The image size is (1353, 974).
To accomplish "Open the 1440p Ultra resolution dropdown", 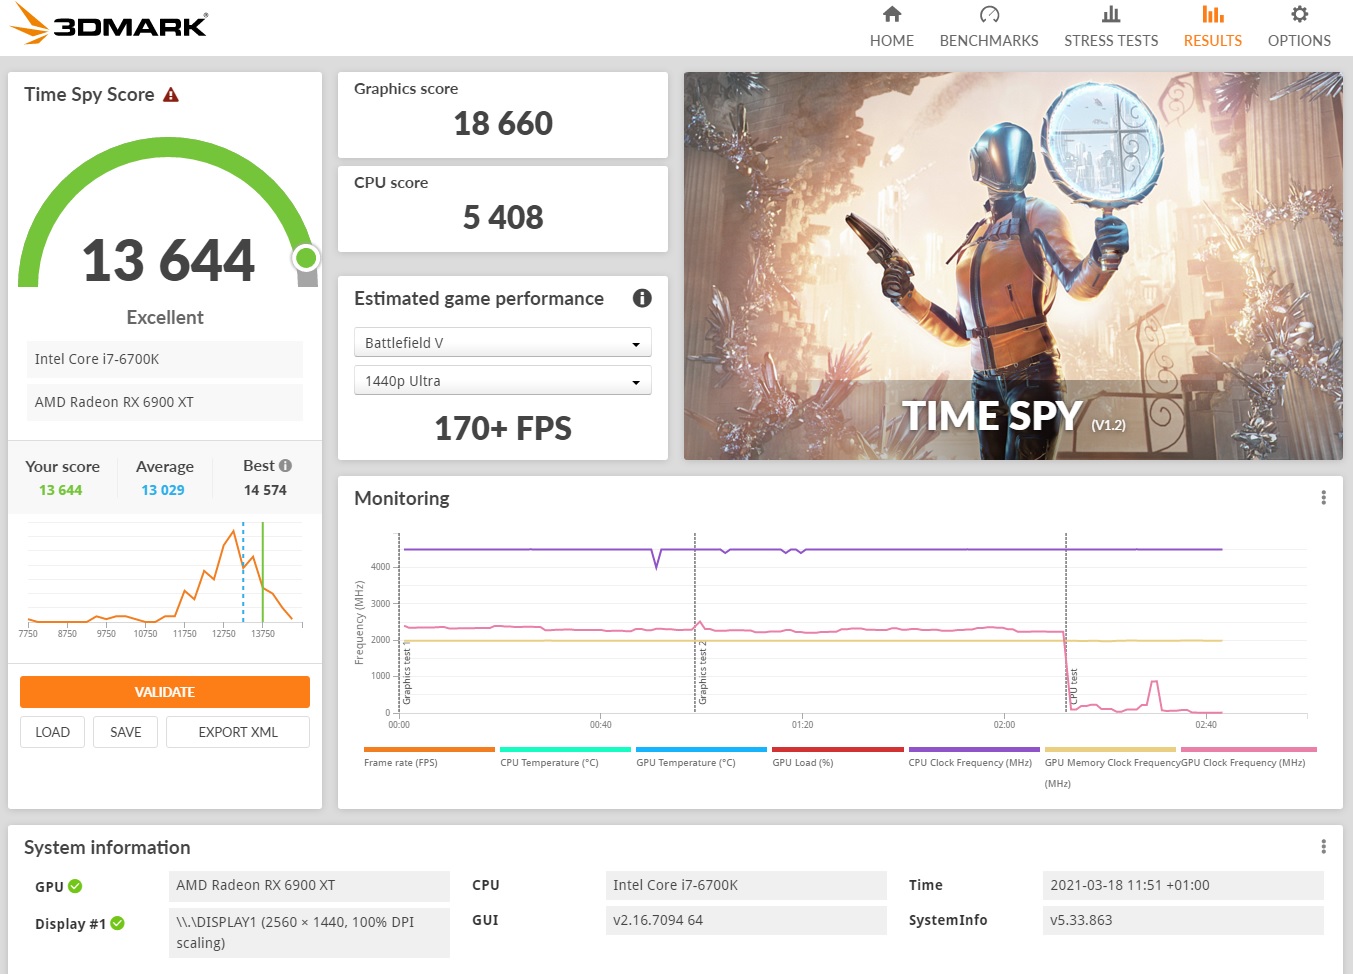I will coord(502,380).
